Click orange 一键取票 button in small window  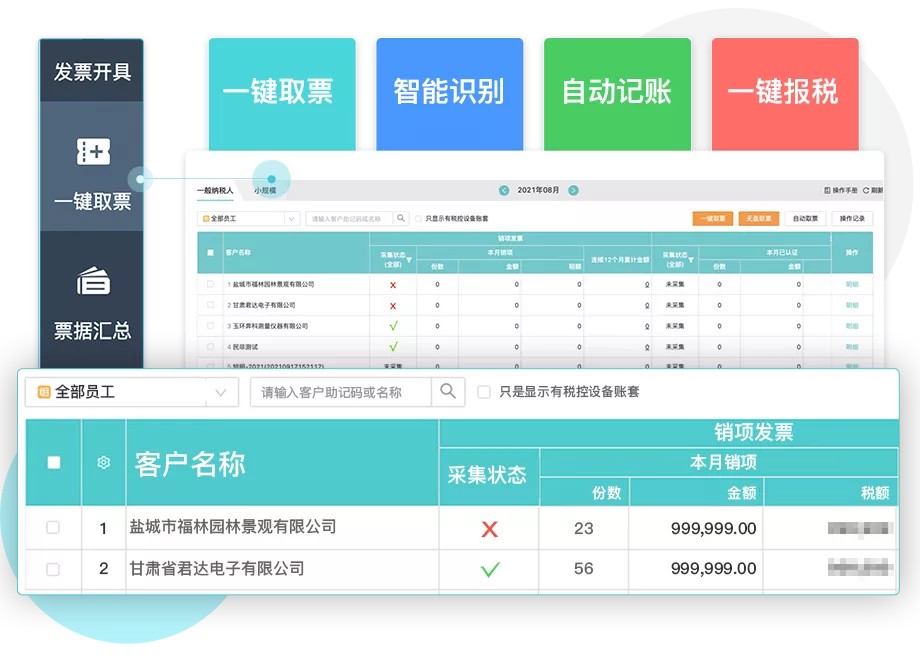tap(713, 219)
